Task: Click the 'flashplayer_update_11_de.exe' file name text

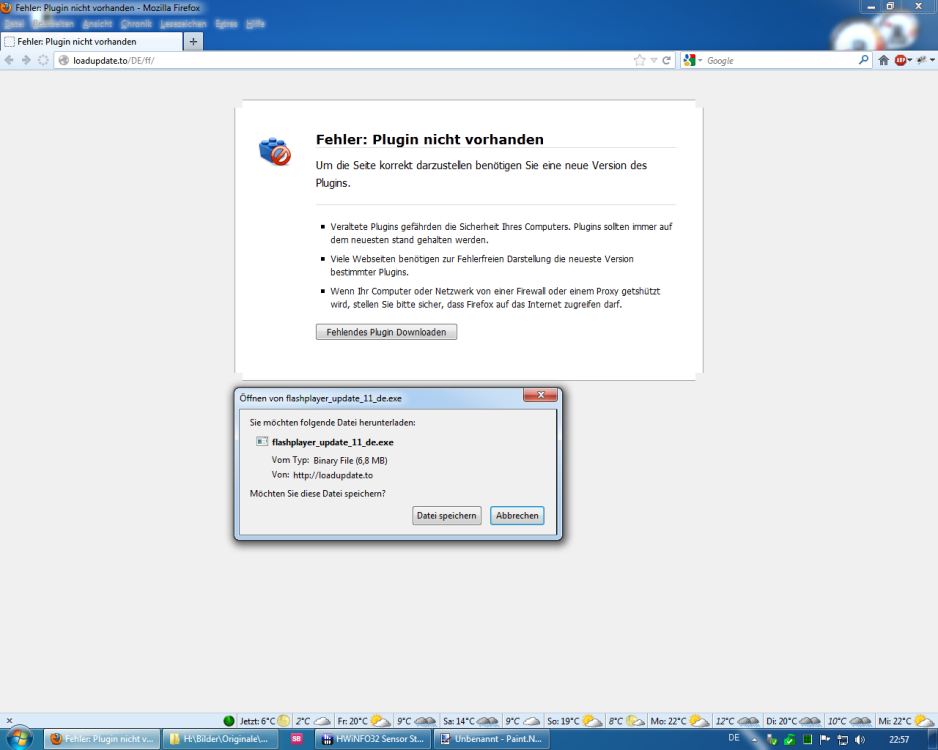Action: pos(333,443)
